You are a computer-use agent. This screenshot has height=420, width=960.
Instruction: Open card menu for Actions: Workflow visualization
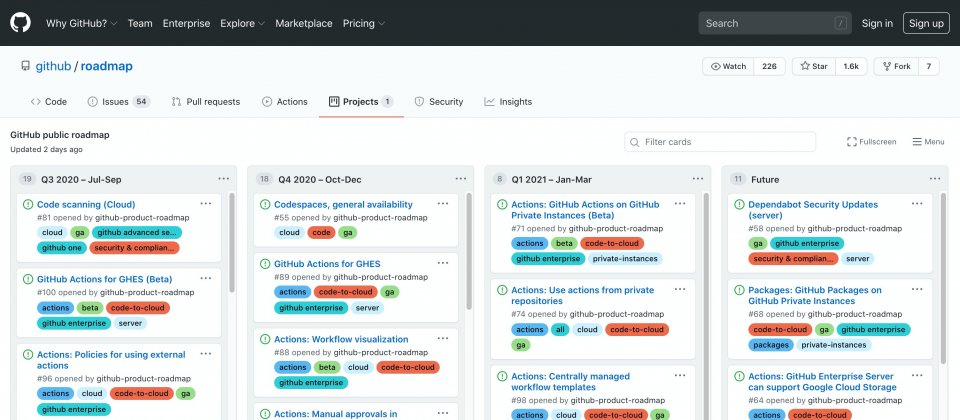pos(443,338)
